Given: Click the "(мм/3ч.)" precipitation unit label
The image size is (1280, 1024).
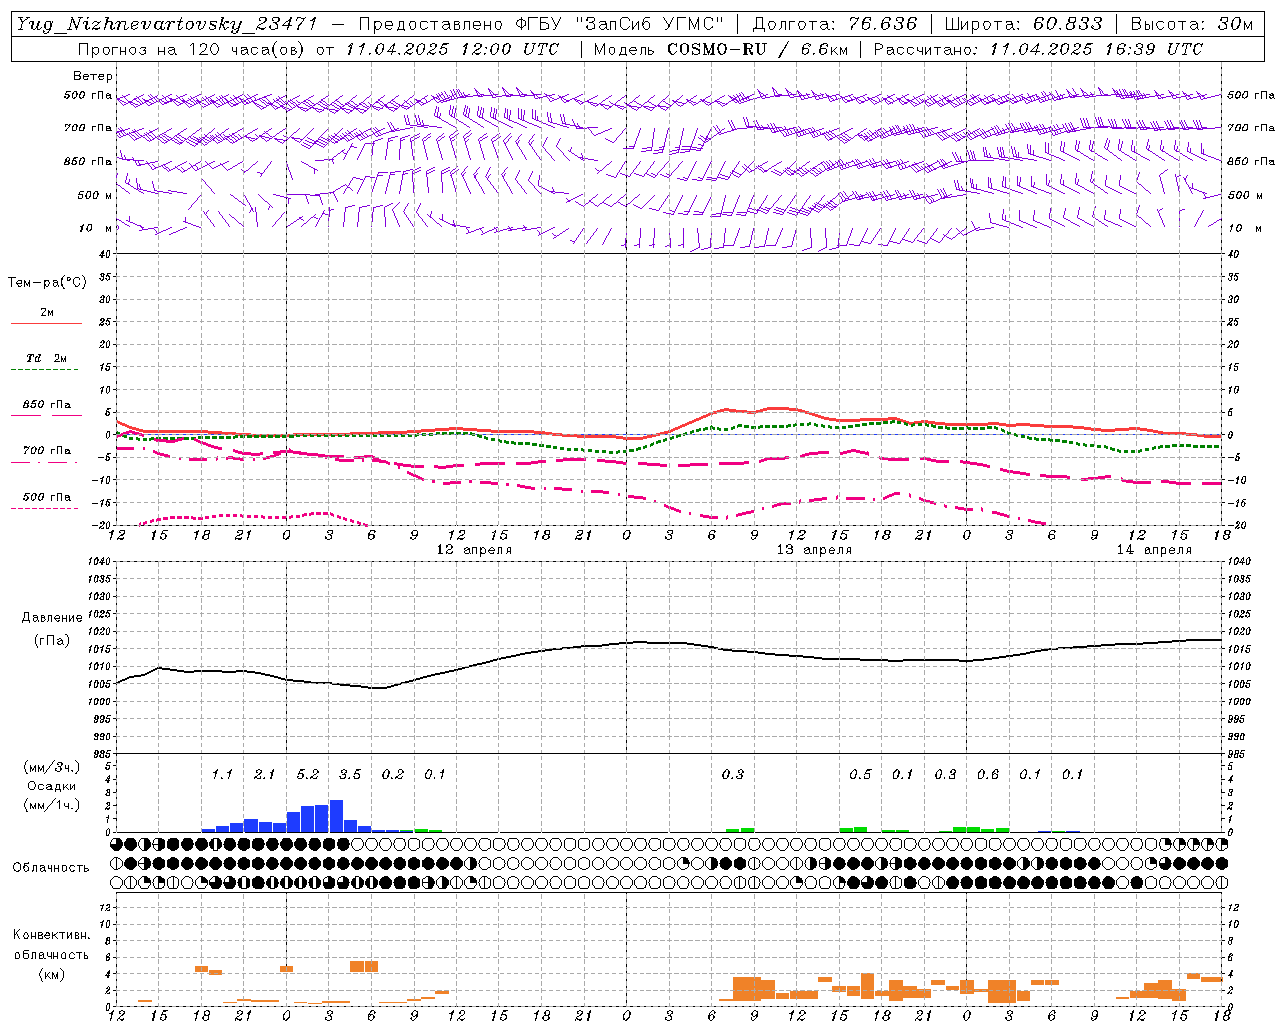Looking at the screenshot, I should [52, 767].
